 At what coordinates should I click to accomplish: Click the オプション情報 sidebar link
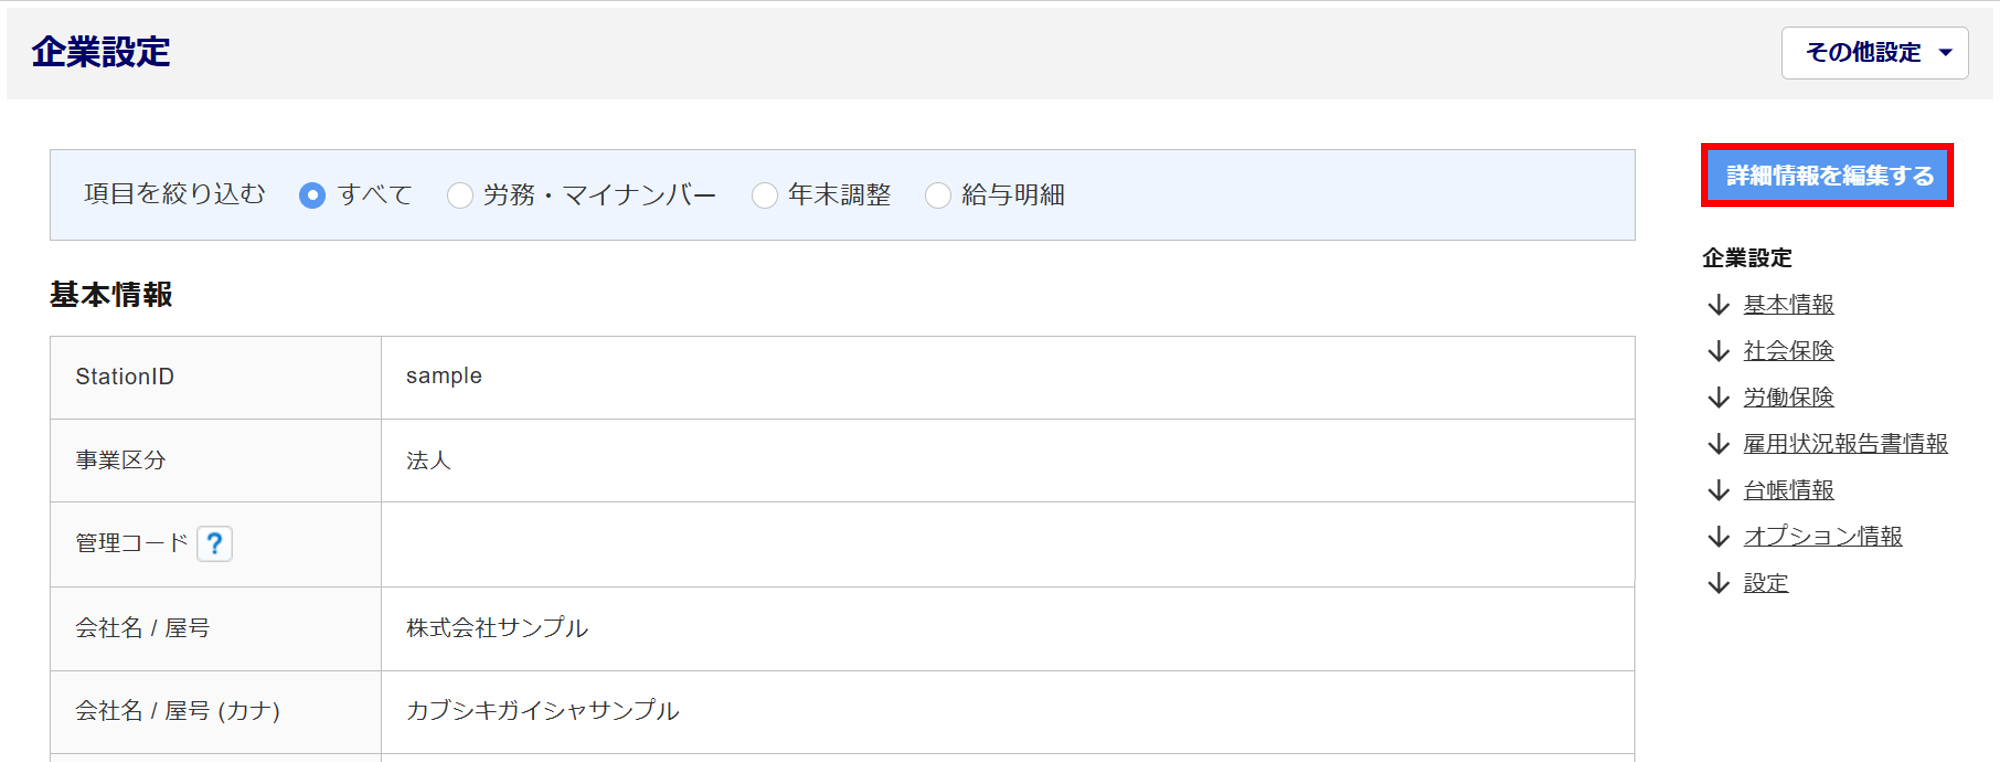tap(1822, 537)
